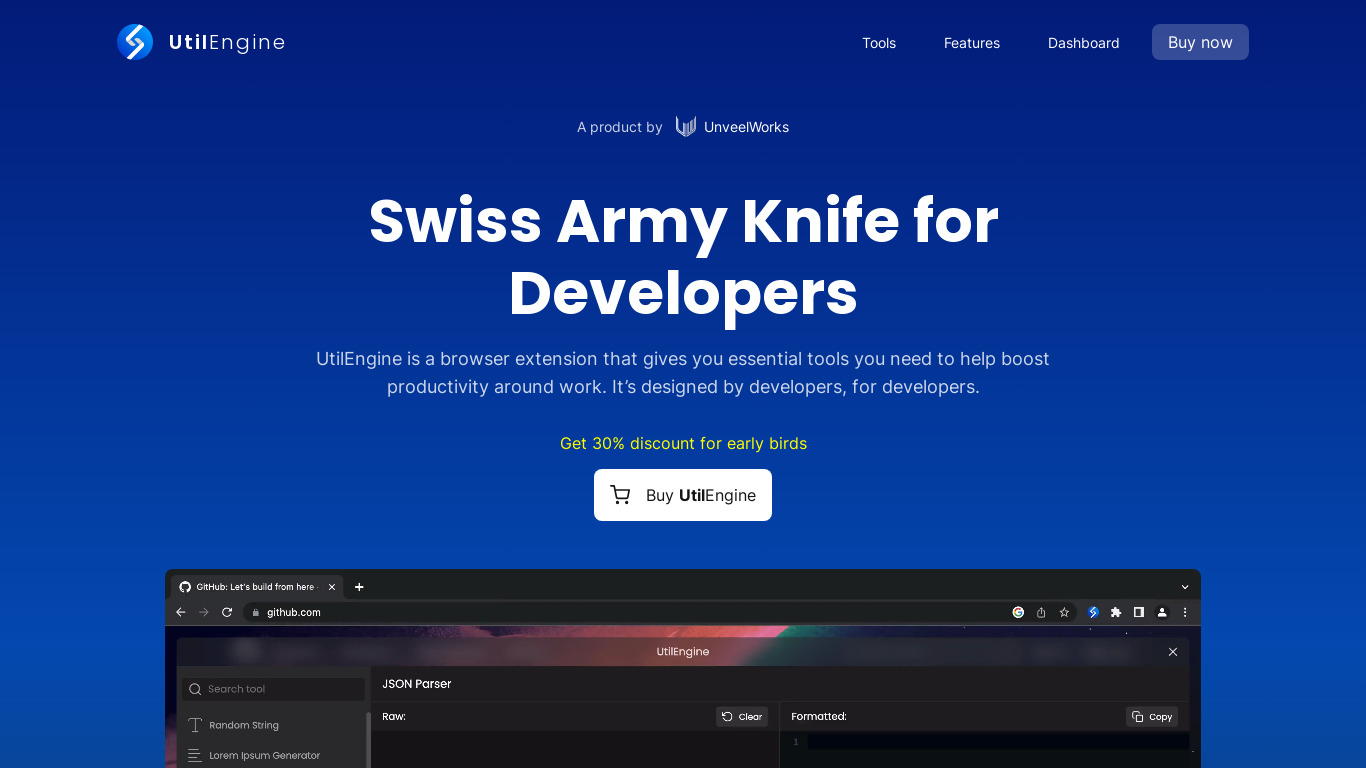Close the GitHub tab in the preview browser
The width and height of the screenshot is (1366, 768).
pos(332,587)
